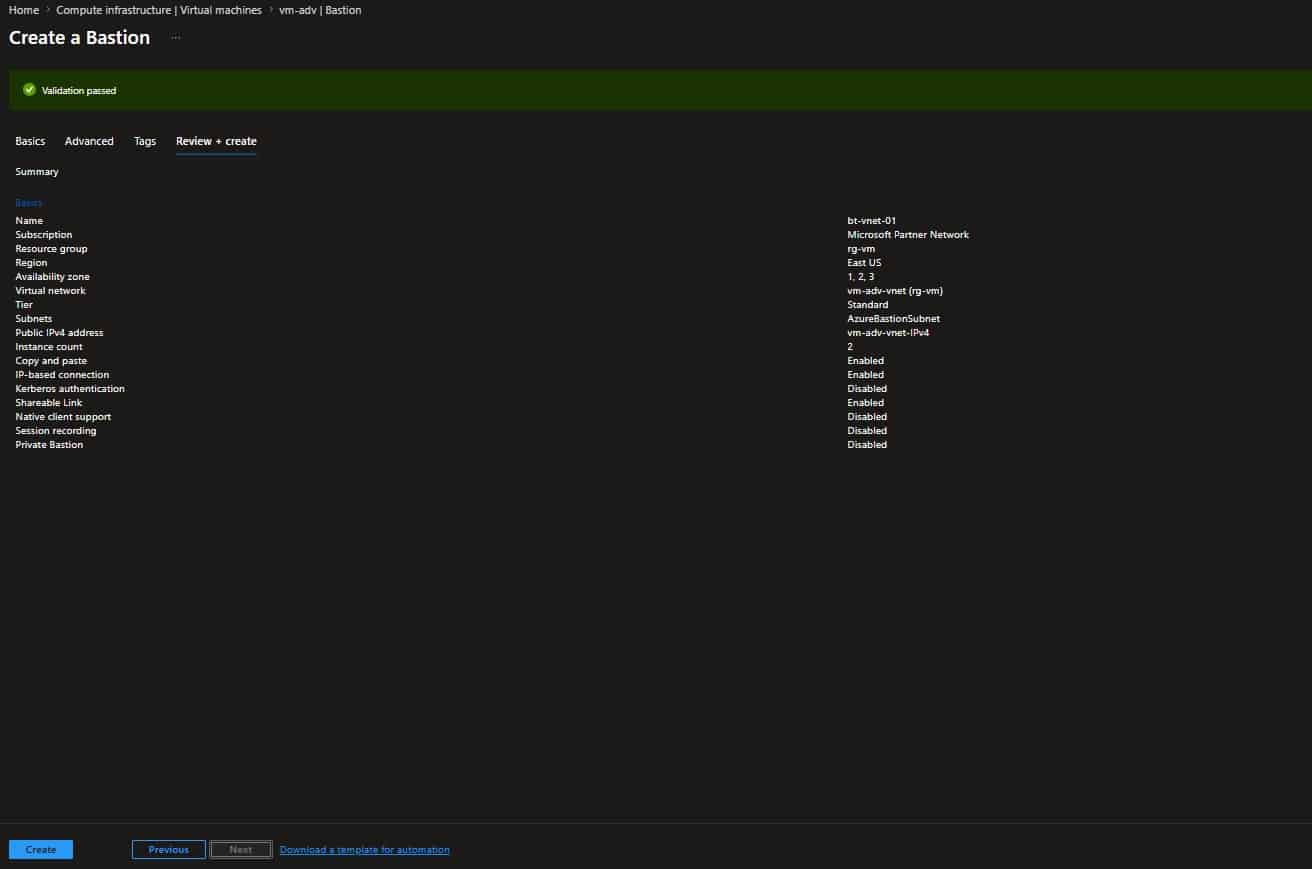Open Download a template for automation
The width and height of the screenshot is (1312, 869).
pyautogui.click(x=364, y=848)
